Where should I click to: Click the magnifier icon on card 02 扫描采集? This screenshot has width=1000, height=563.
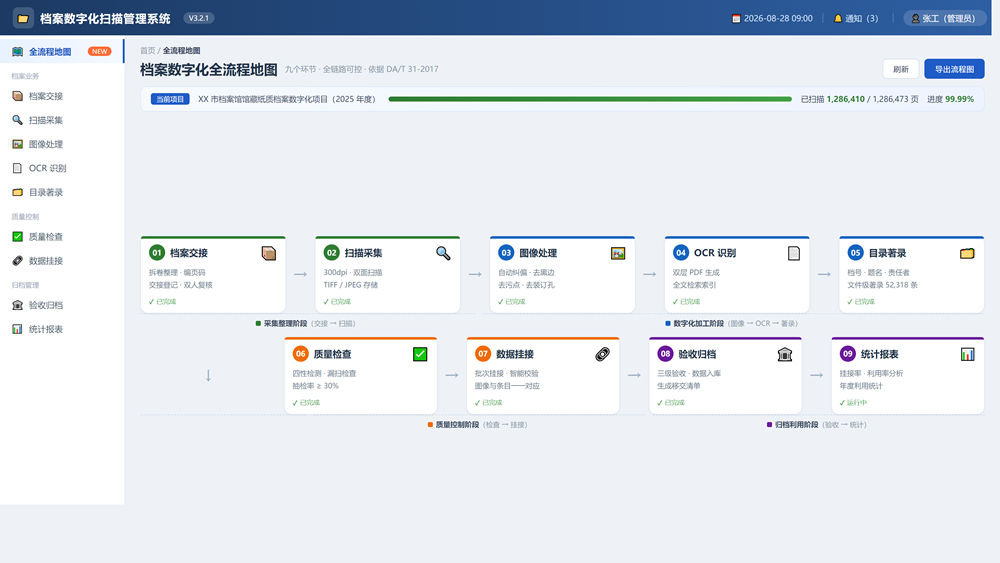tap(443, 253)
